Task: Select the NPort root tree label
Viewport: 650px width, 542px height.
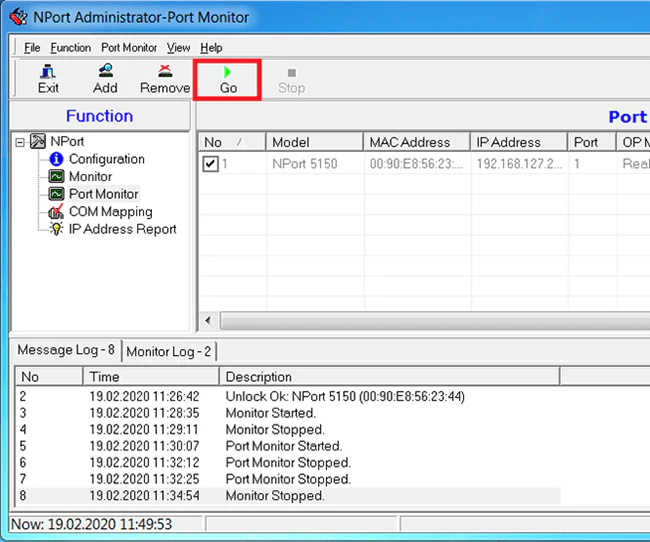Action: [67, 141]
